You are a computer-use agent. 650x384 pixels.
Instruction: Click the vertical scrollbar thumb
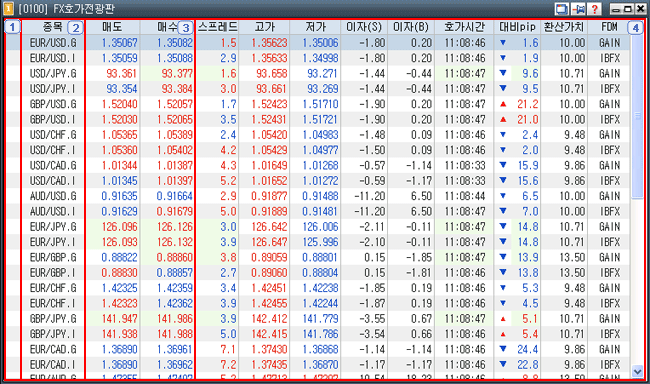637,116
